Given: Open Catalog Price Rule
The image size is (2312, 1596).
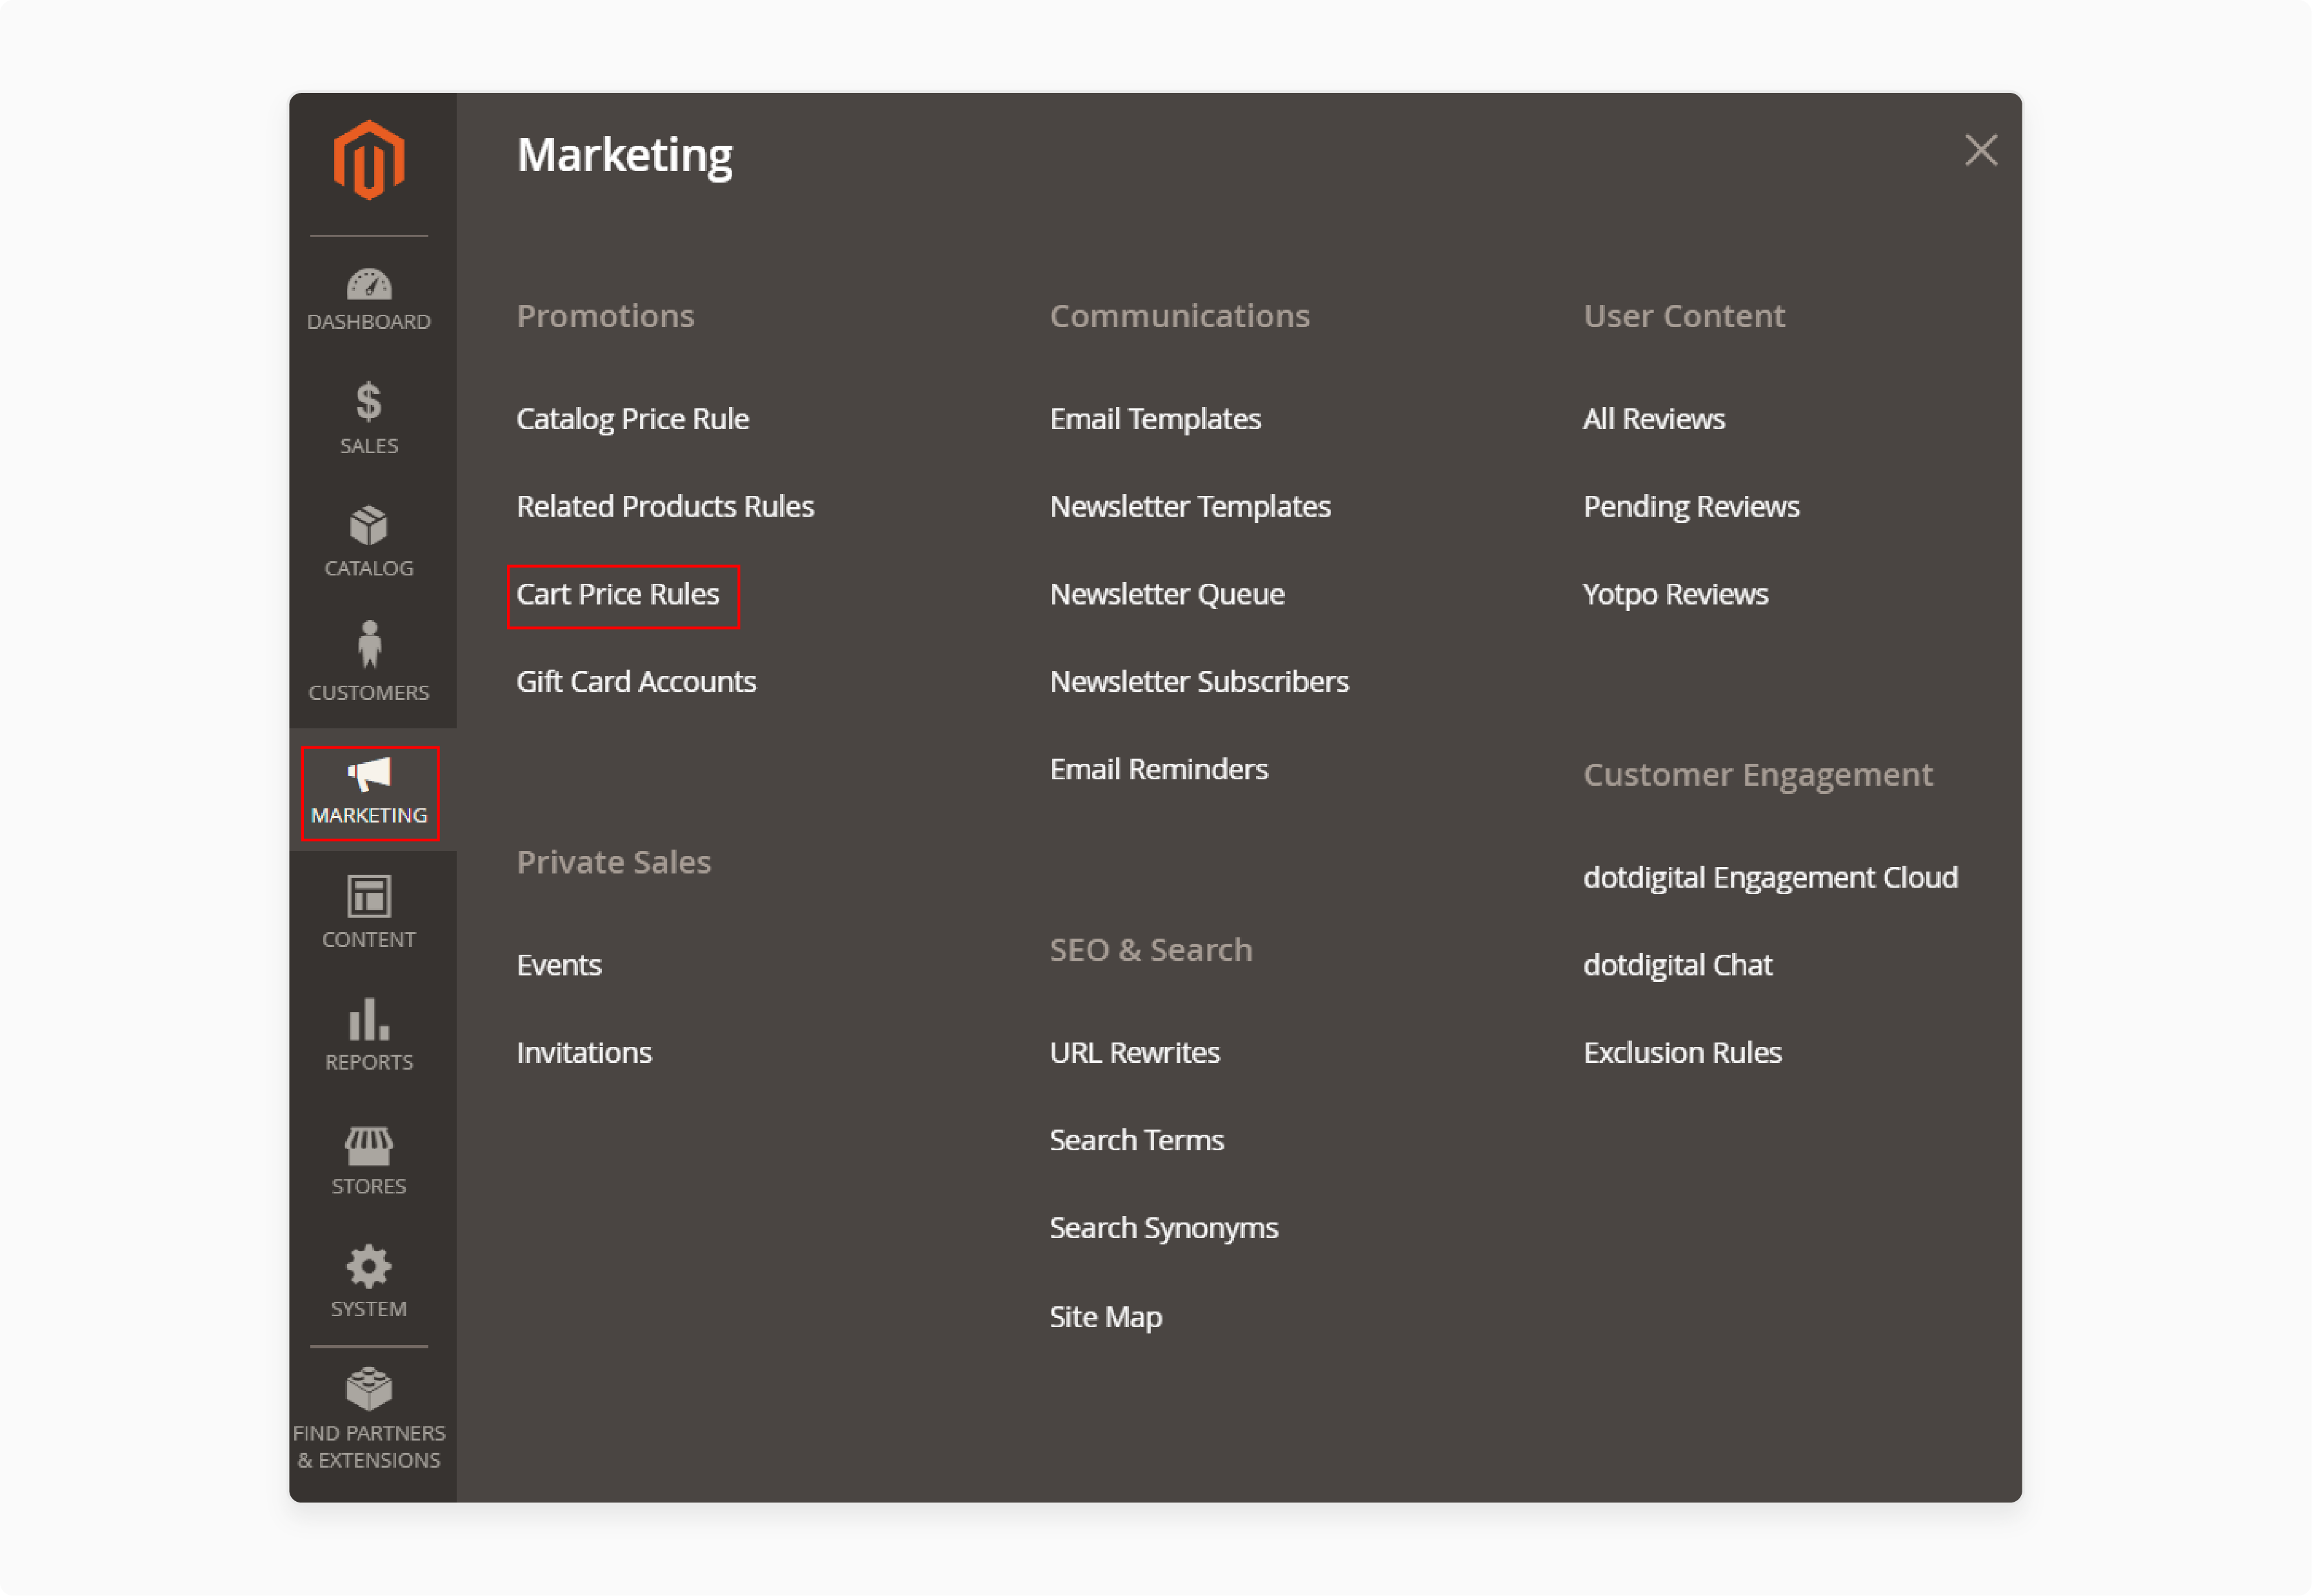Looking at the screenshot, I should pyautogui.click(x=632, y=419).
